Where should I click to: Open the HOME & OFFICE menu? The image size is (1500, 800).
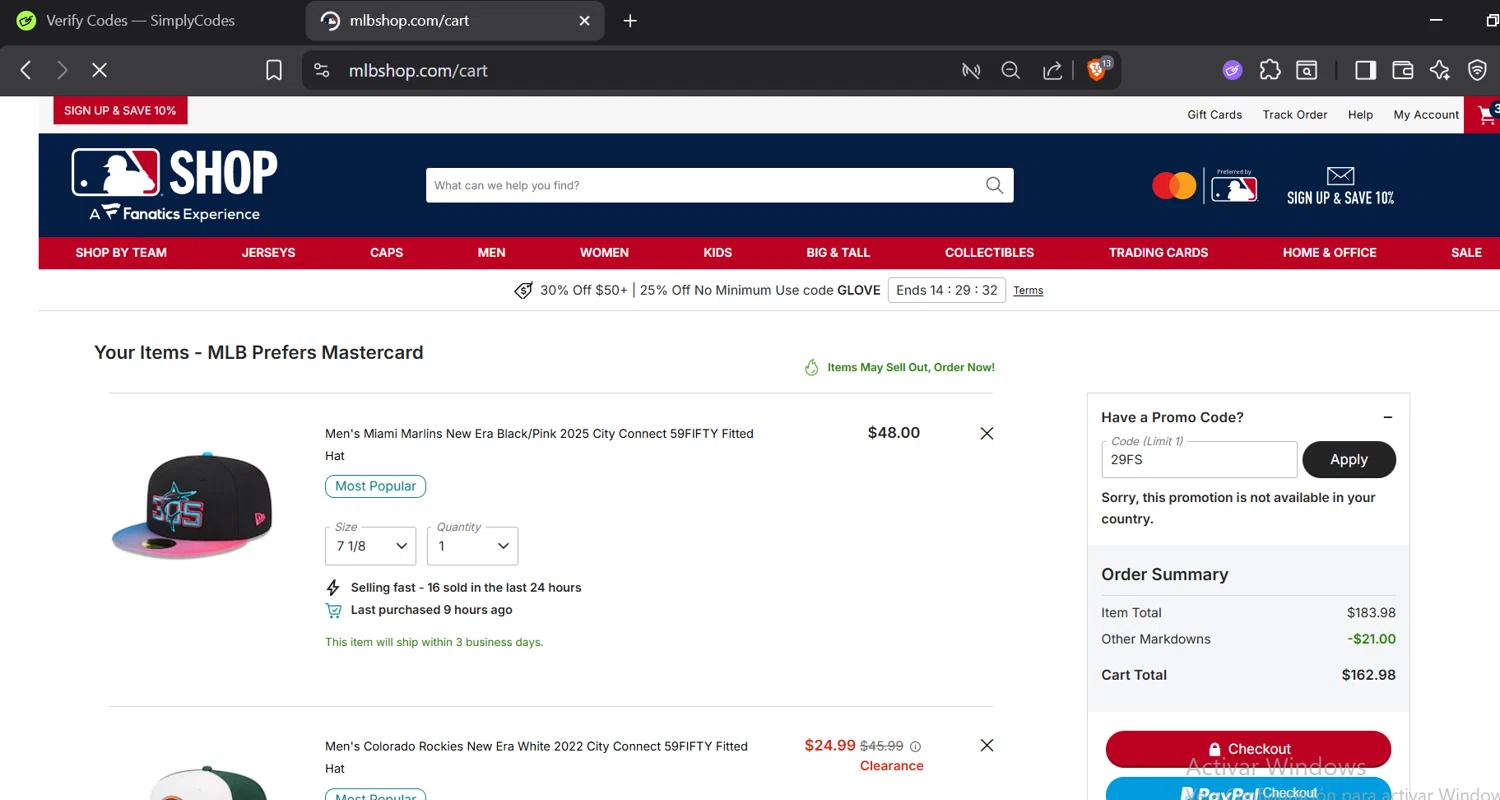click(x=1329, y=253)
